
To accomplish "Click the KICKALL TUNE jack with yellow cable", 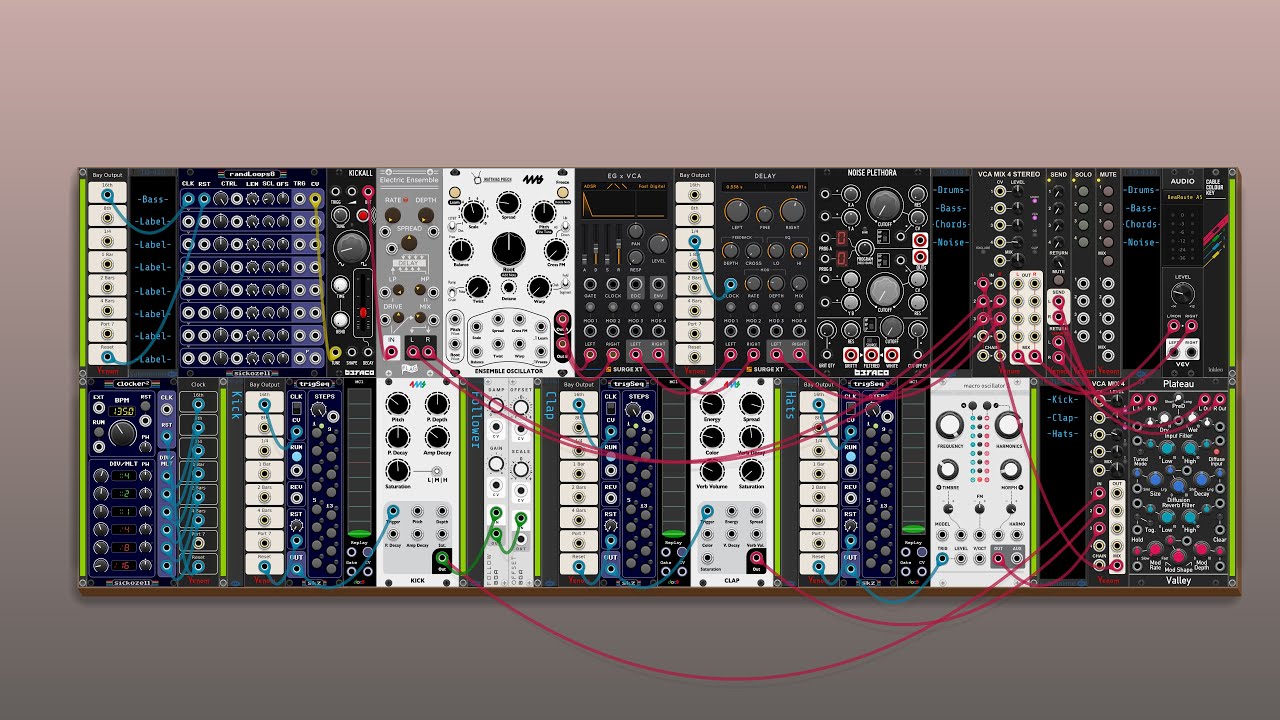I will (x=336, y=352).
